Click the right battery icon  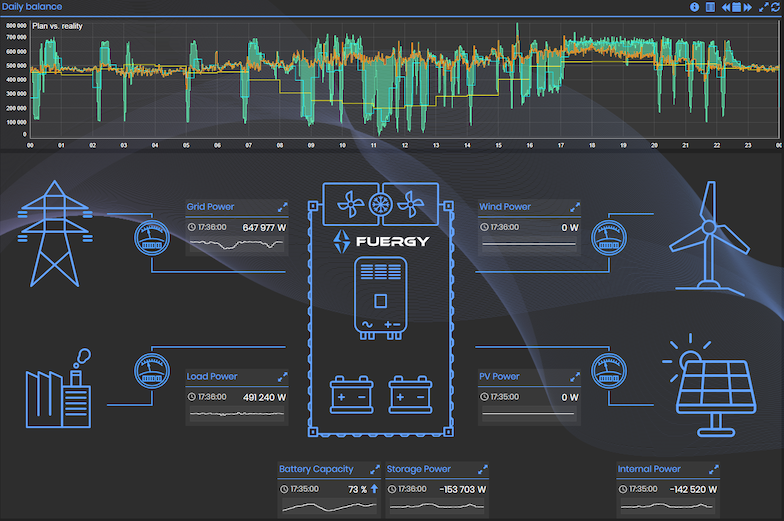coord(410,395)
